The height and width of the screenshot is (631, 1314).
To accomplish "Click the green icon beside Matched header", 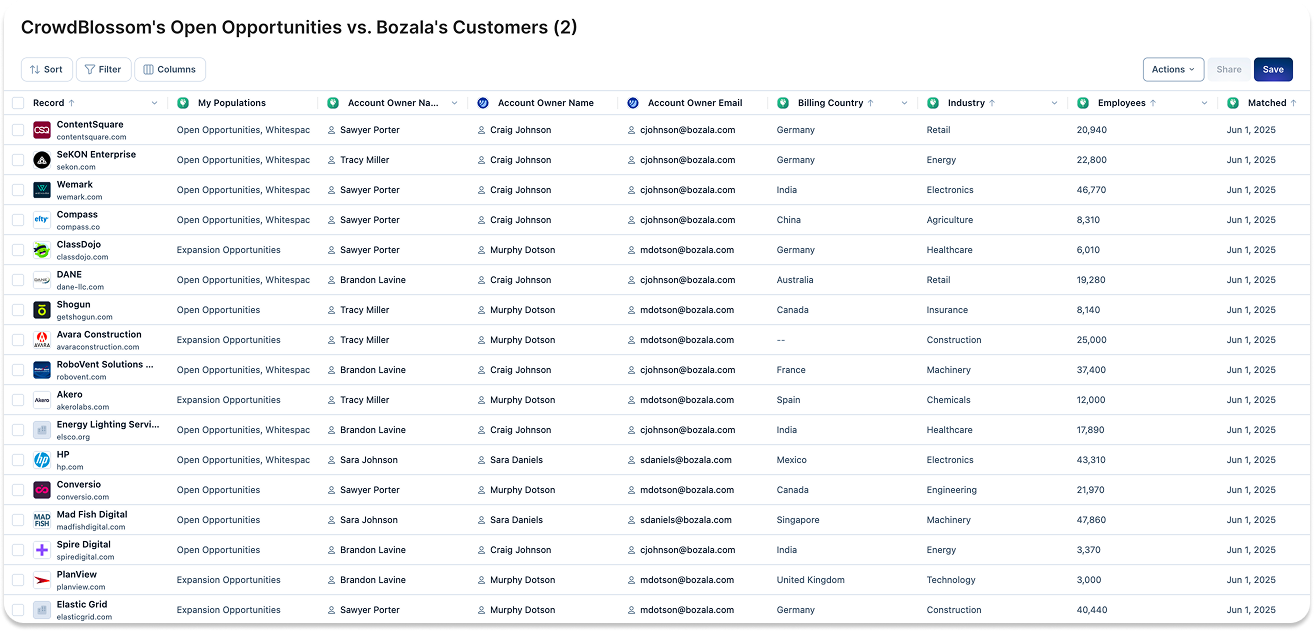I will point(1233,103).
